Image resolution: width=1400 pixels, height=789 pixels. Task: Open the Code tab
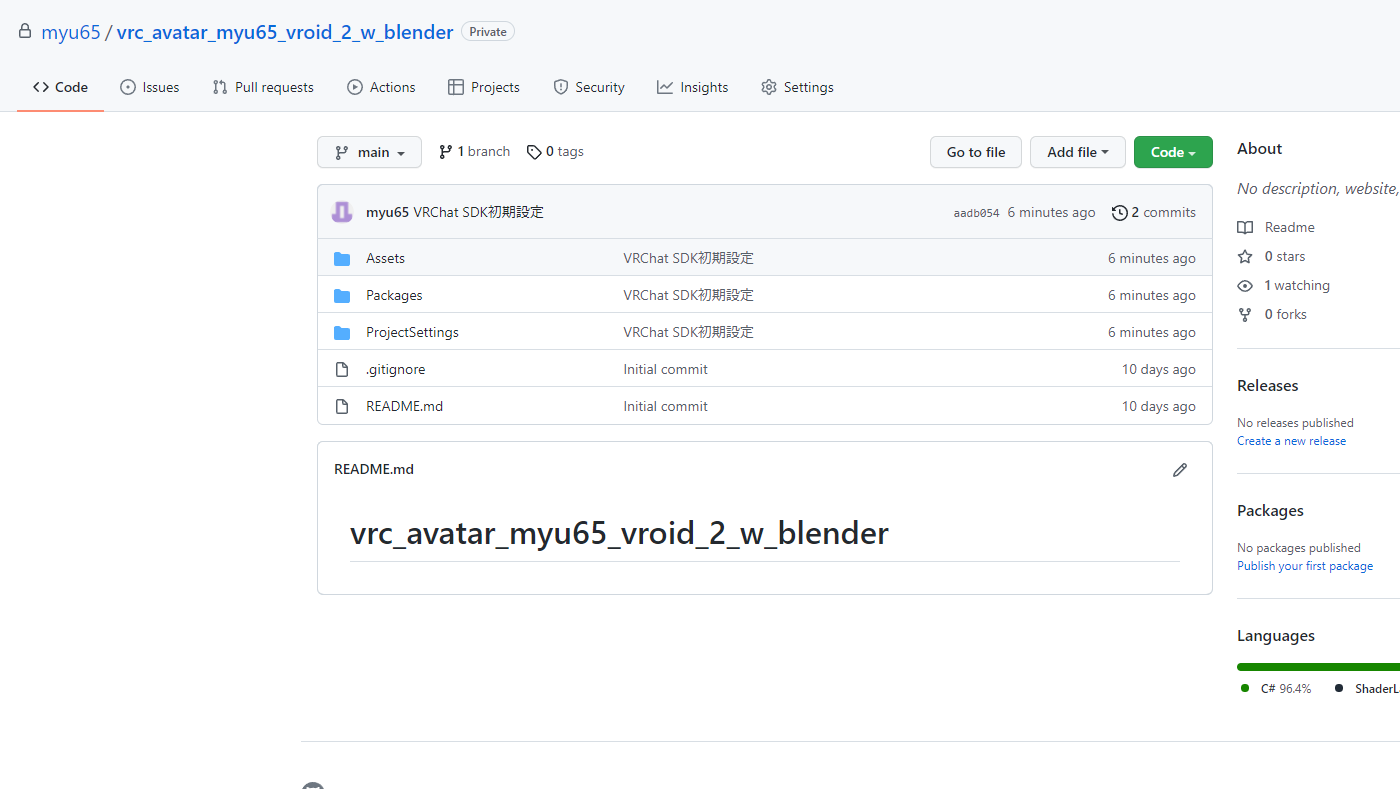coord(60,87)
